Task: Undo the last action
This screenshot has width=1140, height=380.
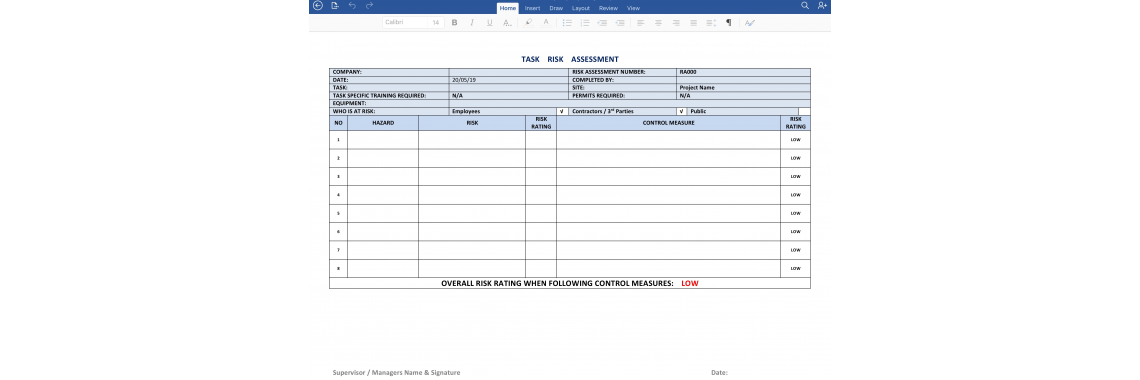Action: 353,6
